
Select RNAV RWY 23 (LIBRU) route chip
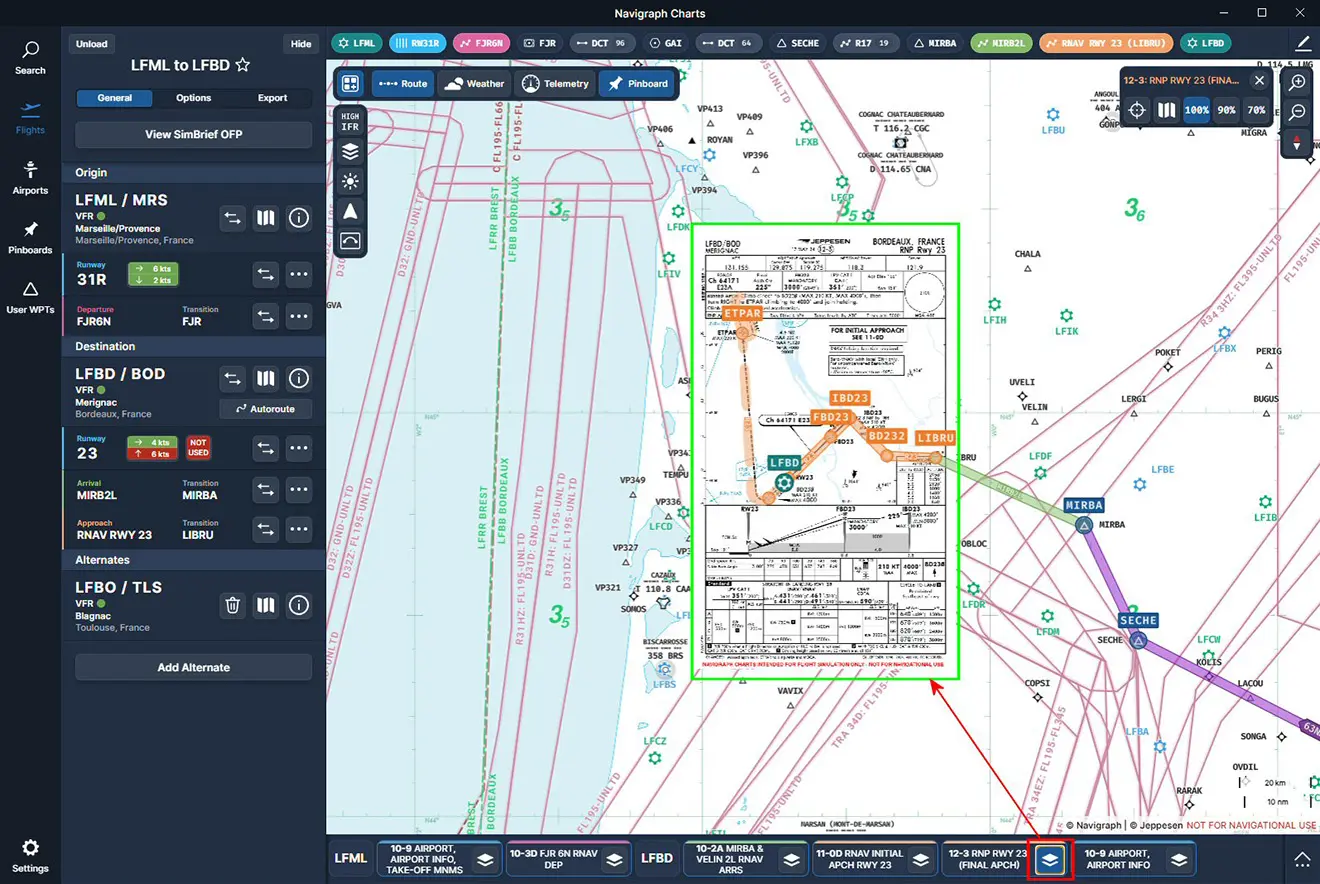pyautogui.click(x=1106, y=43)
